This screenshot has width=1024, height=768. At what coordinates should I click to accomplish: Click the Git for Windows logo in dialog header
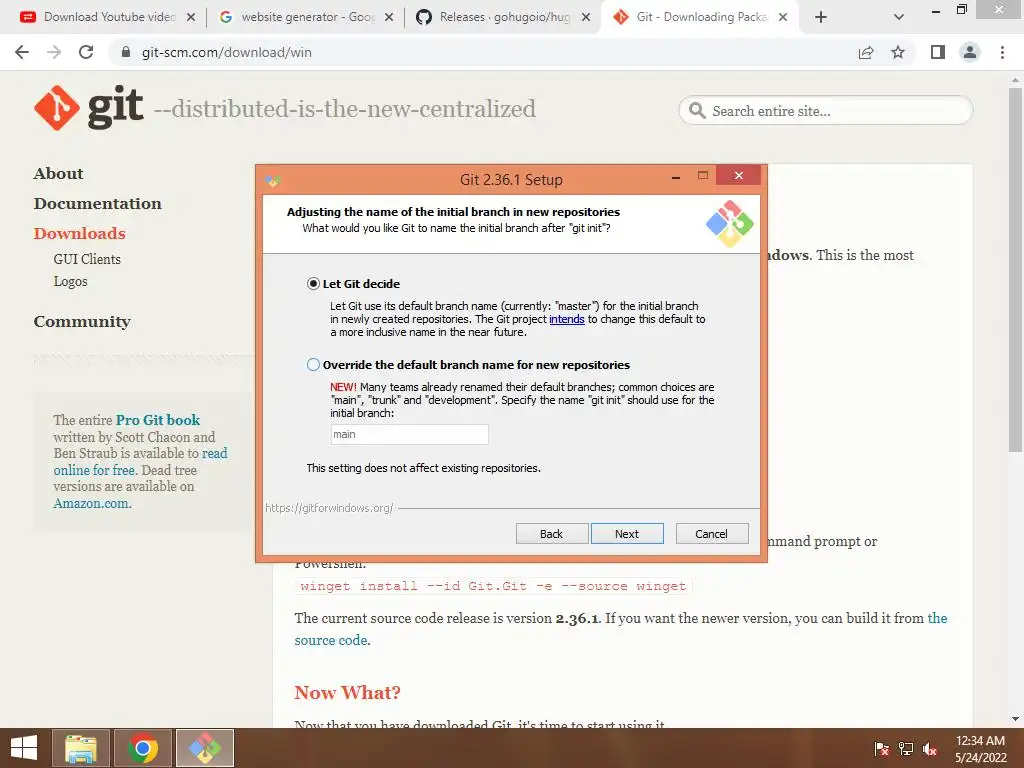click(x=729, y=223)
